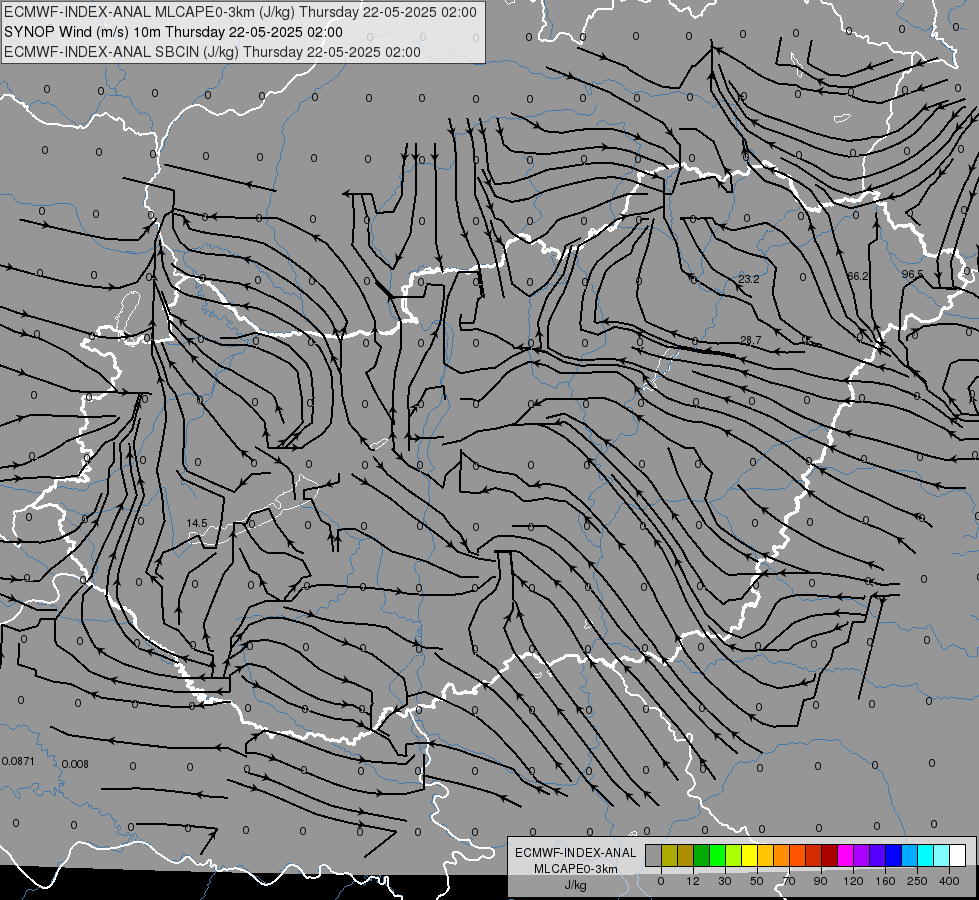Viewport: 979px width, 900px height.
Task: Click the dark red legend swatch
Action: click(830, 855)
